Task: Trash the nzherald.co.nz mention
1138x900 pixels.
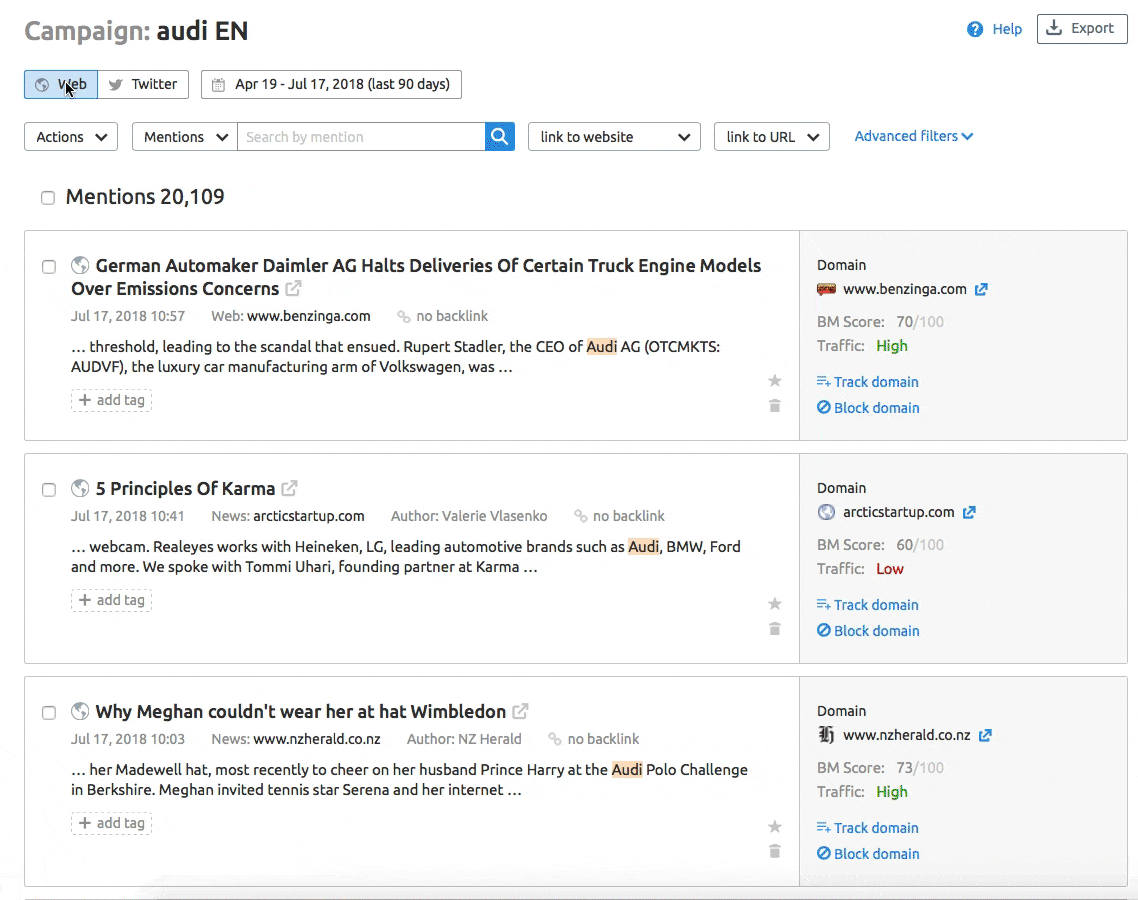Action: coord(774,851)
